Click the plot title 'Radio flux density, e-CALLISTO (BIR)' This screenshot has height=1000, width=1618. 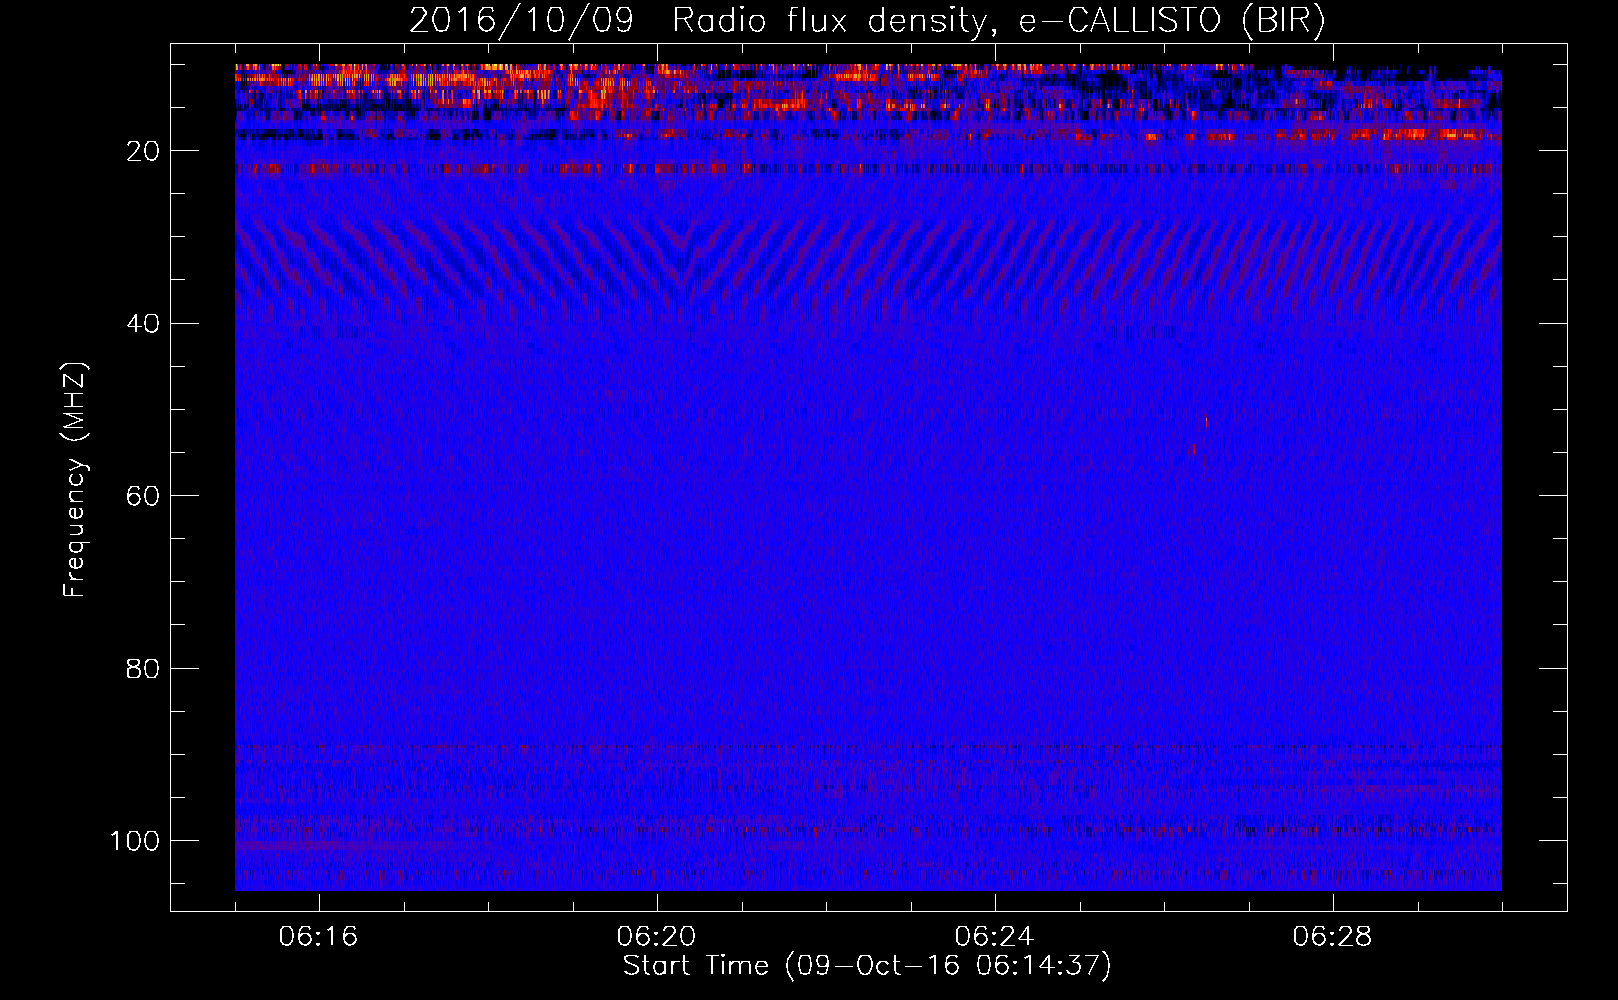998,21
